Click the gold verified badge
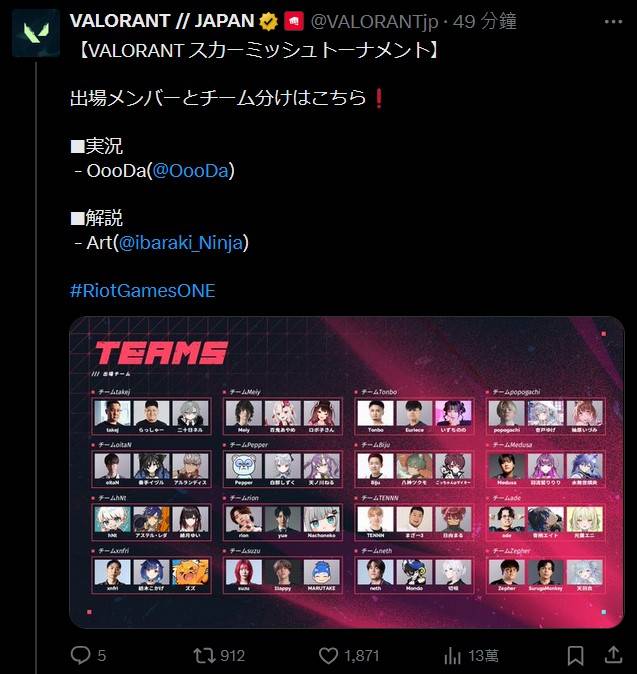This screenshot has height=674, width=637. (x=268, y=21)
